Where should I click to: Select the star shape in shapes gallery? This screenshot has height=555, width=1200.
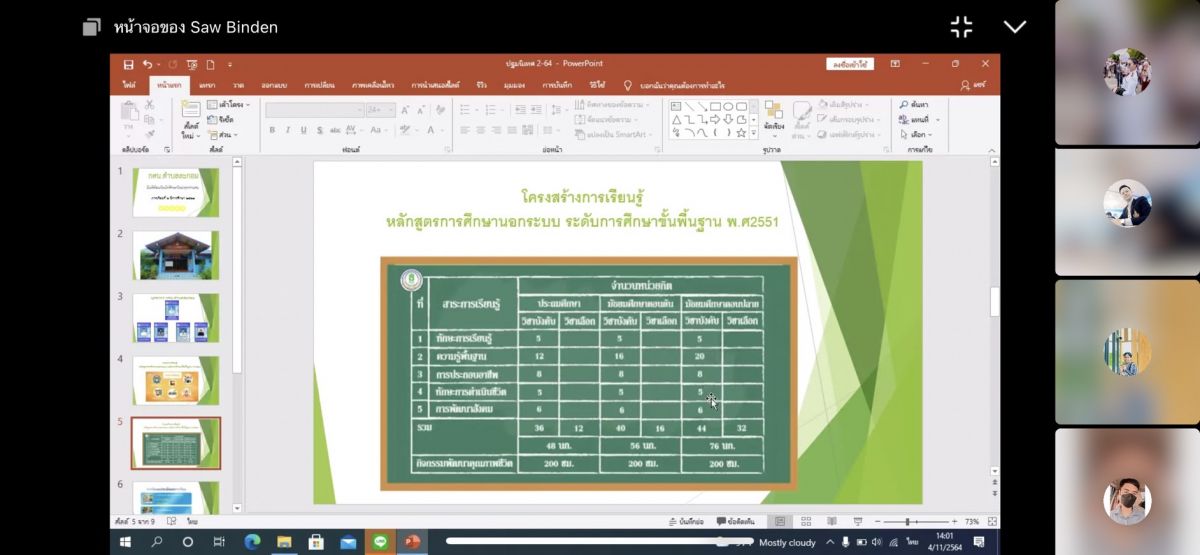point(741,132)
